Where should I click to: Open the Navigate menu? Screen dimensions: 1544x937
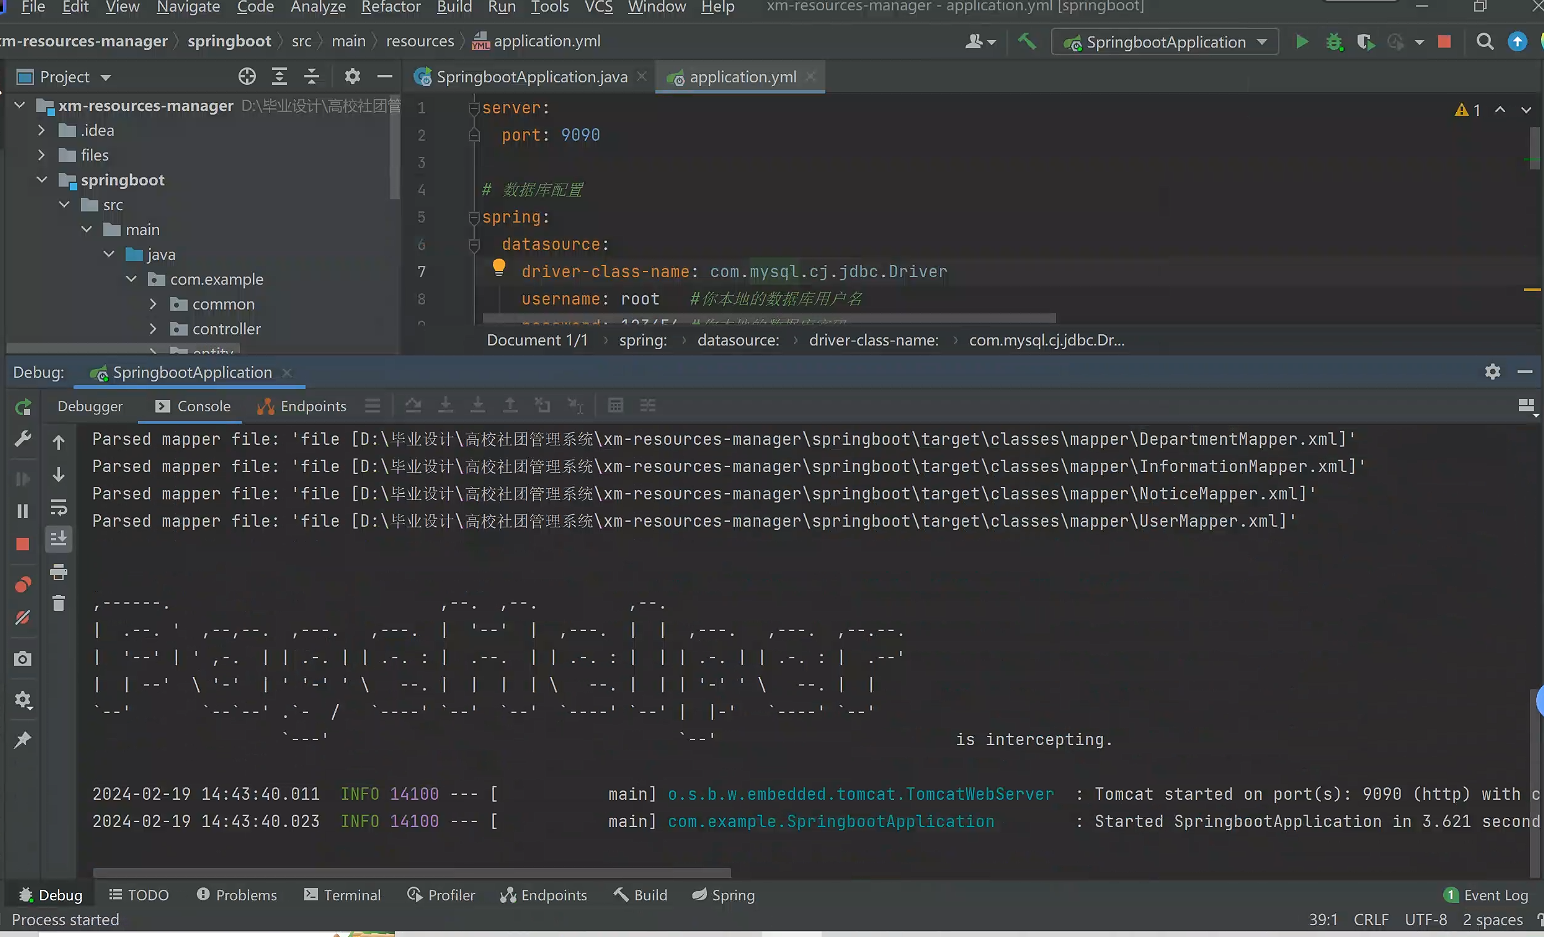tap(188, 7)
